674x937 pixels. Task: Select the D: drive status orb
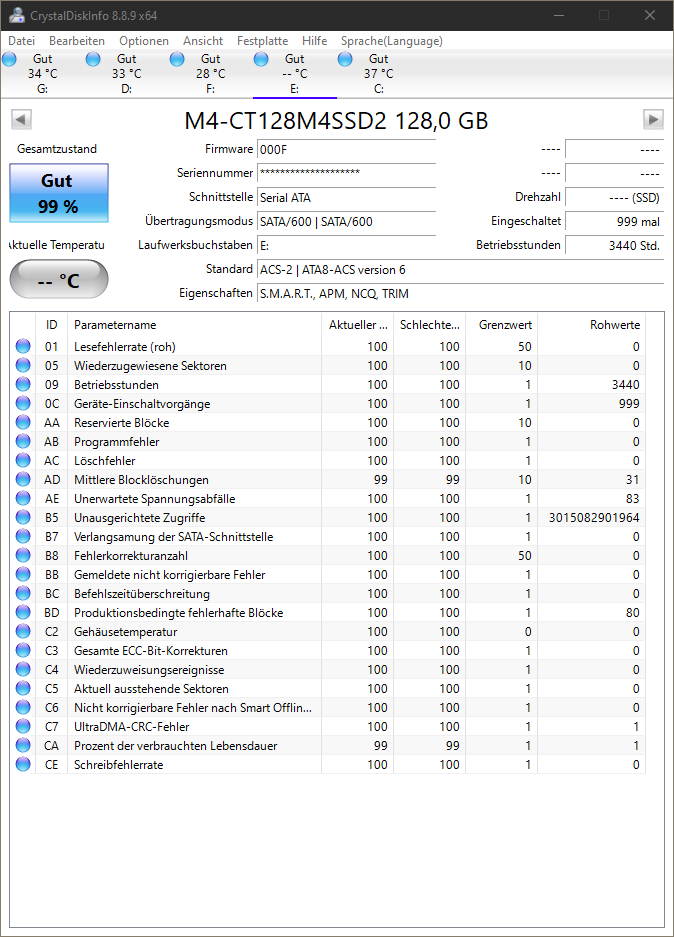(x=93, y=59)
